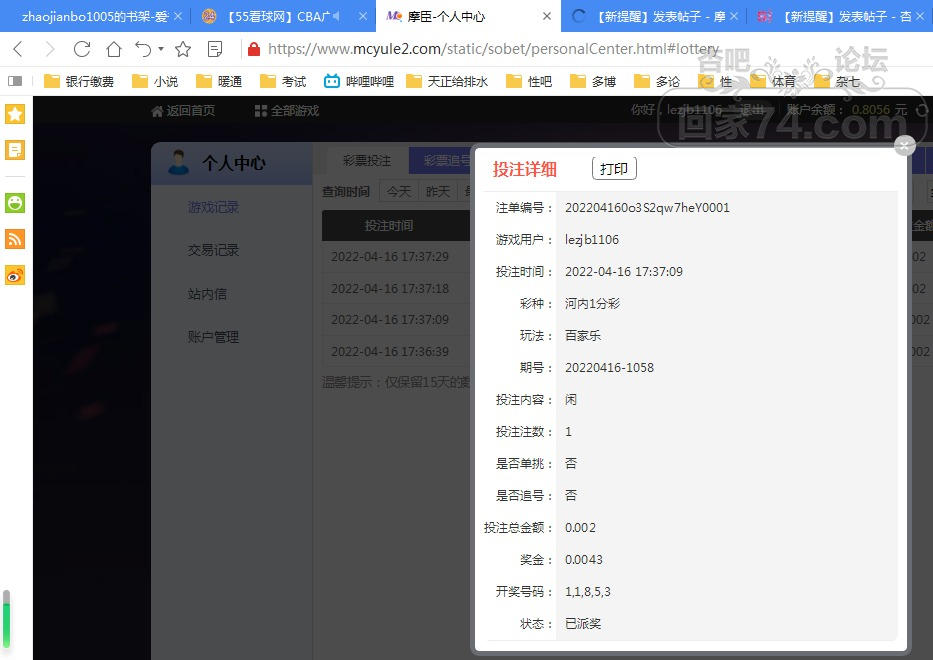Open the browser home icon

(x=114, y=49)
